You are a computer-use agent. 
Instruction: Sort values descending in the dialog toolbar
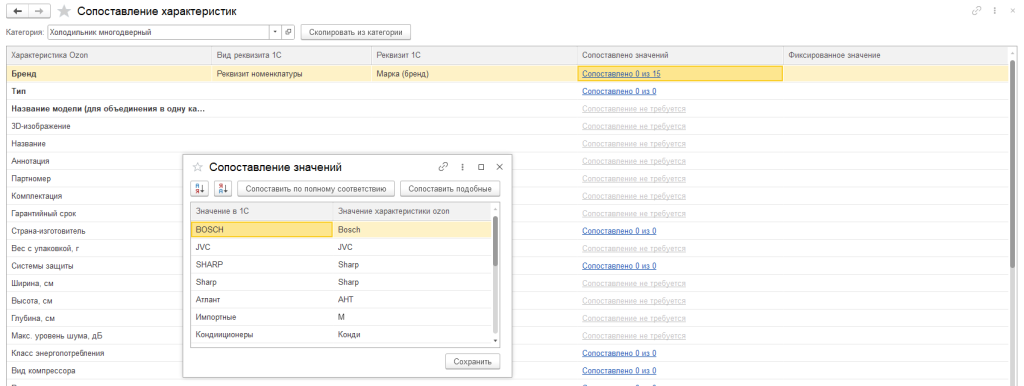pyautogui.click(x=223, y=189)
